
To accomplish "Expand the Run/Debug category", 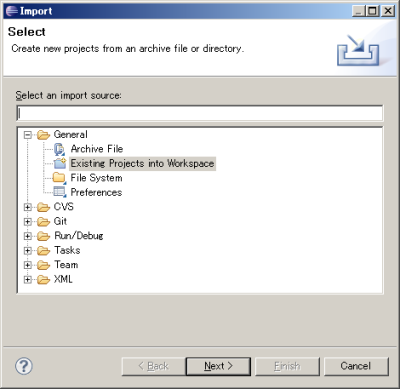I will tap(28, 236).
